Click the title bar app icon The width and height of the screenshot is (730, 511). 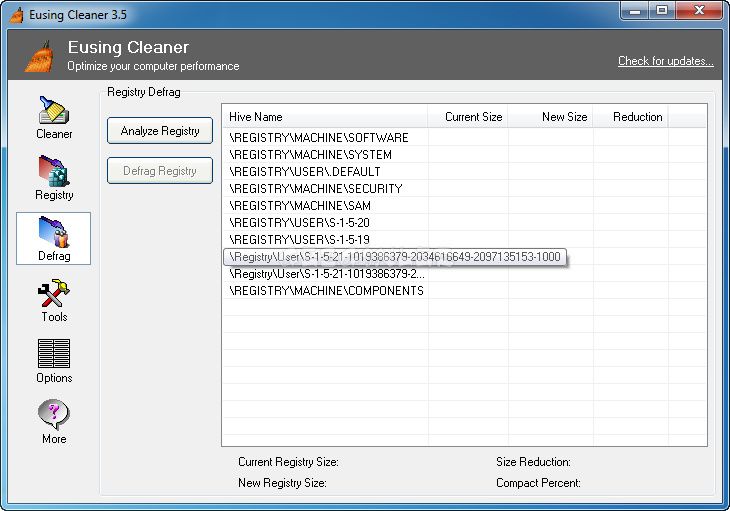pos(17,15)
